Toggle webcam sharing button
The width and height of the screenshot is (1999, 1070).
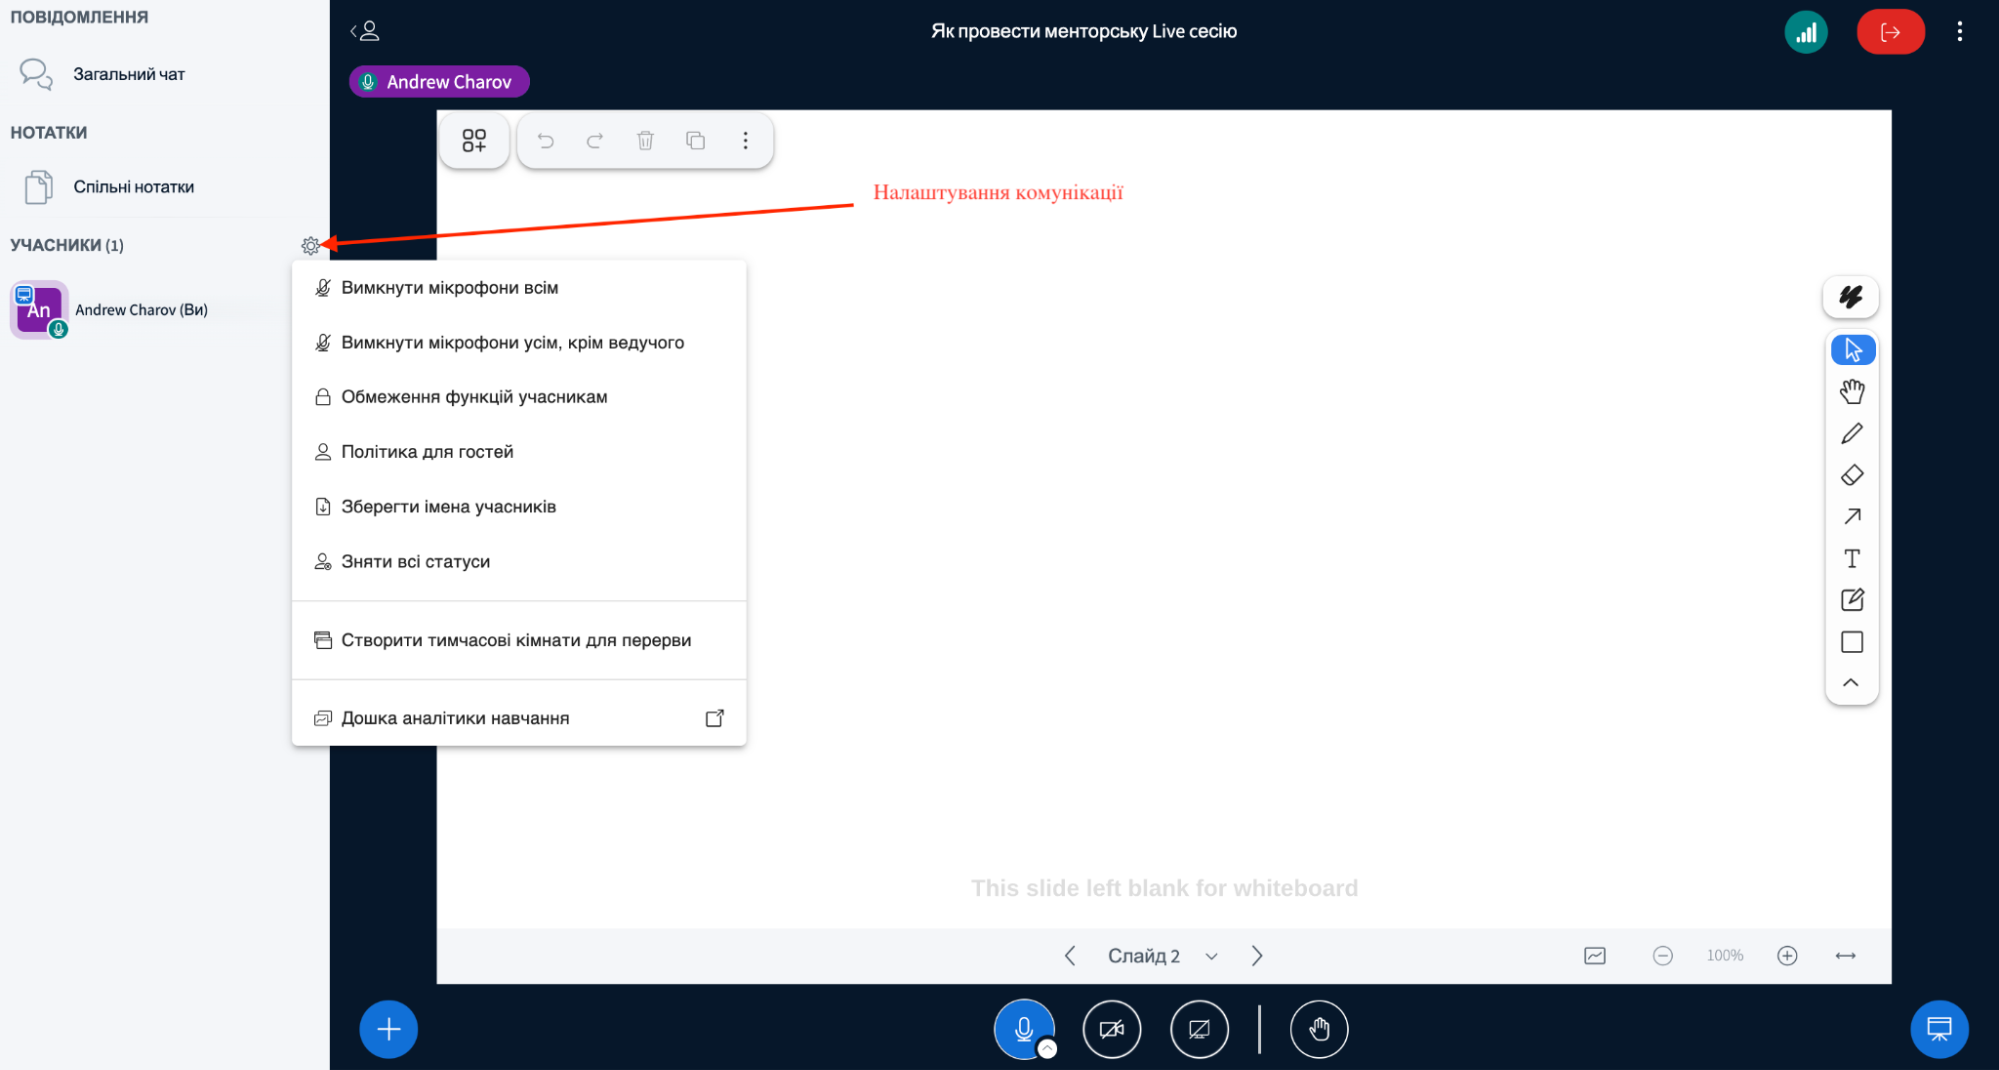(x=1111, y=1029)
